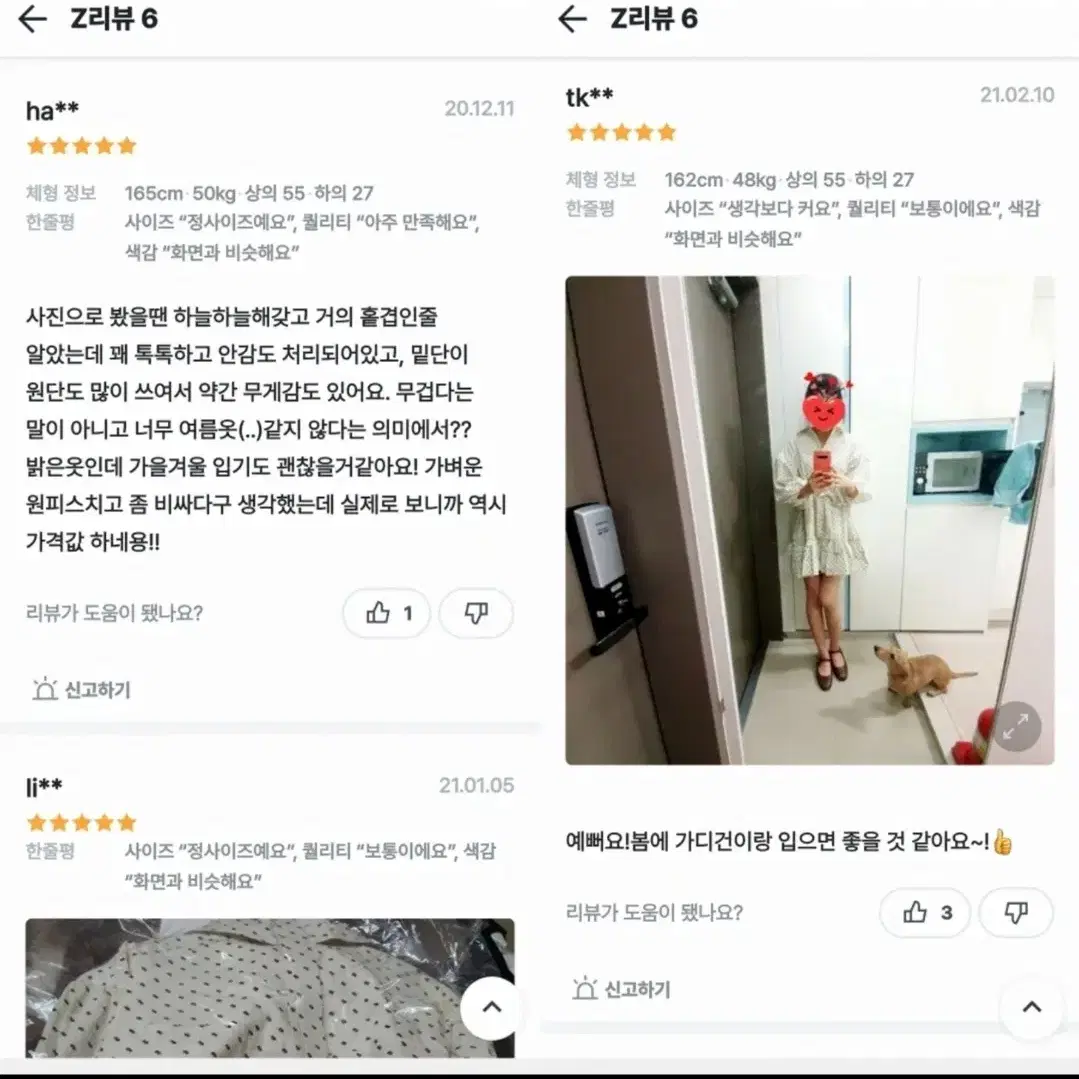Report the tk** review via 신고하기
This screenshot has height=1079, width=1079.
pos(621,989)
